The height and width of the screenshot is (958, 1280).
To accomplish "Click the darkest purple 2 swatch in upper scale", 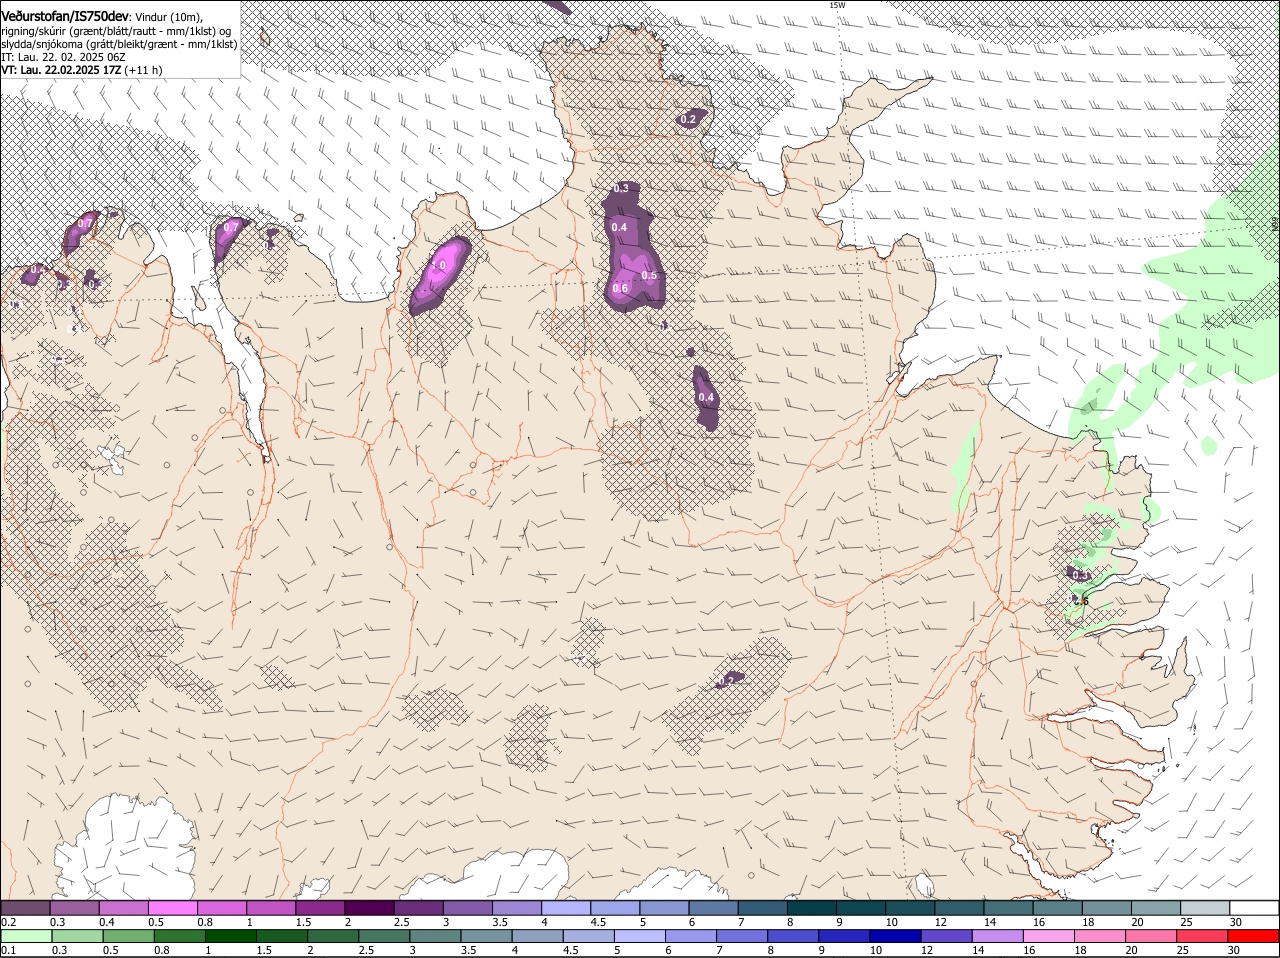I will (x=369, y=907).
